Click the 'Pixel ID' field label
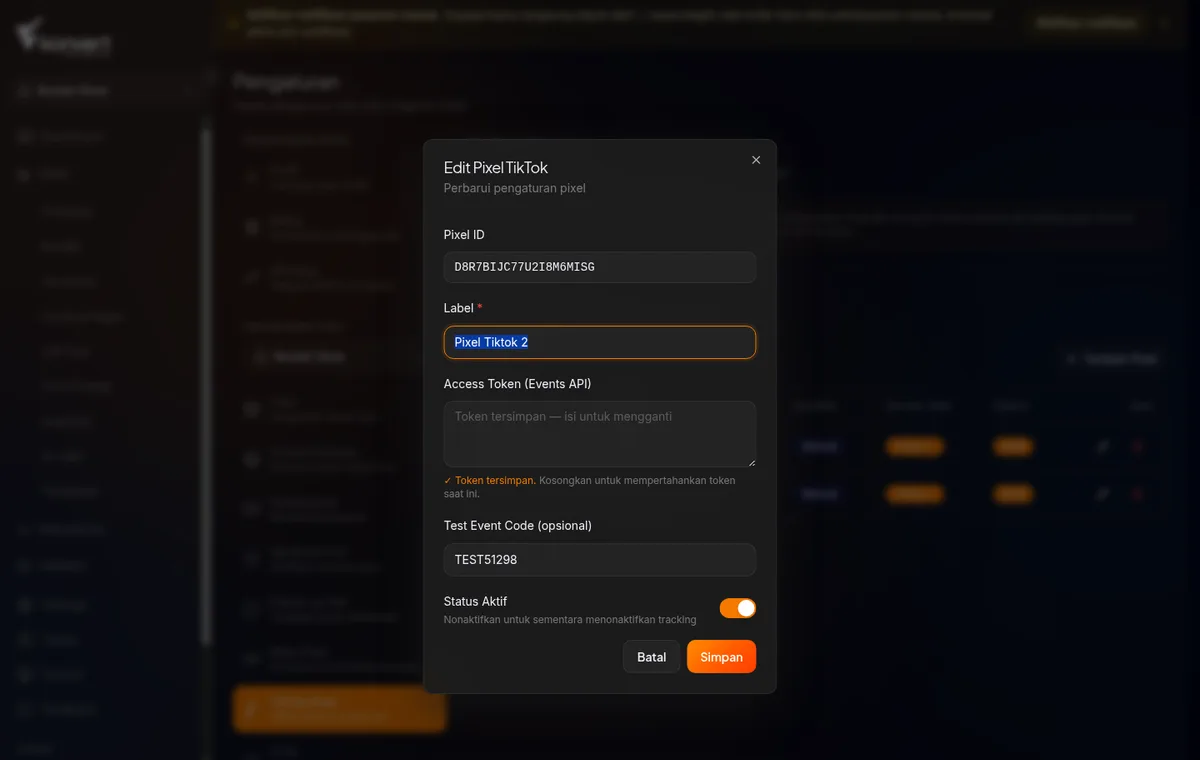 click(464, 235)
